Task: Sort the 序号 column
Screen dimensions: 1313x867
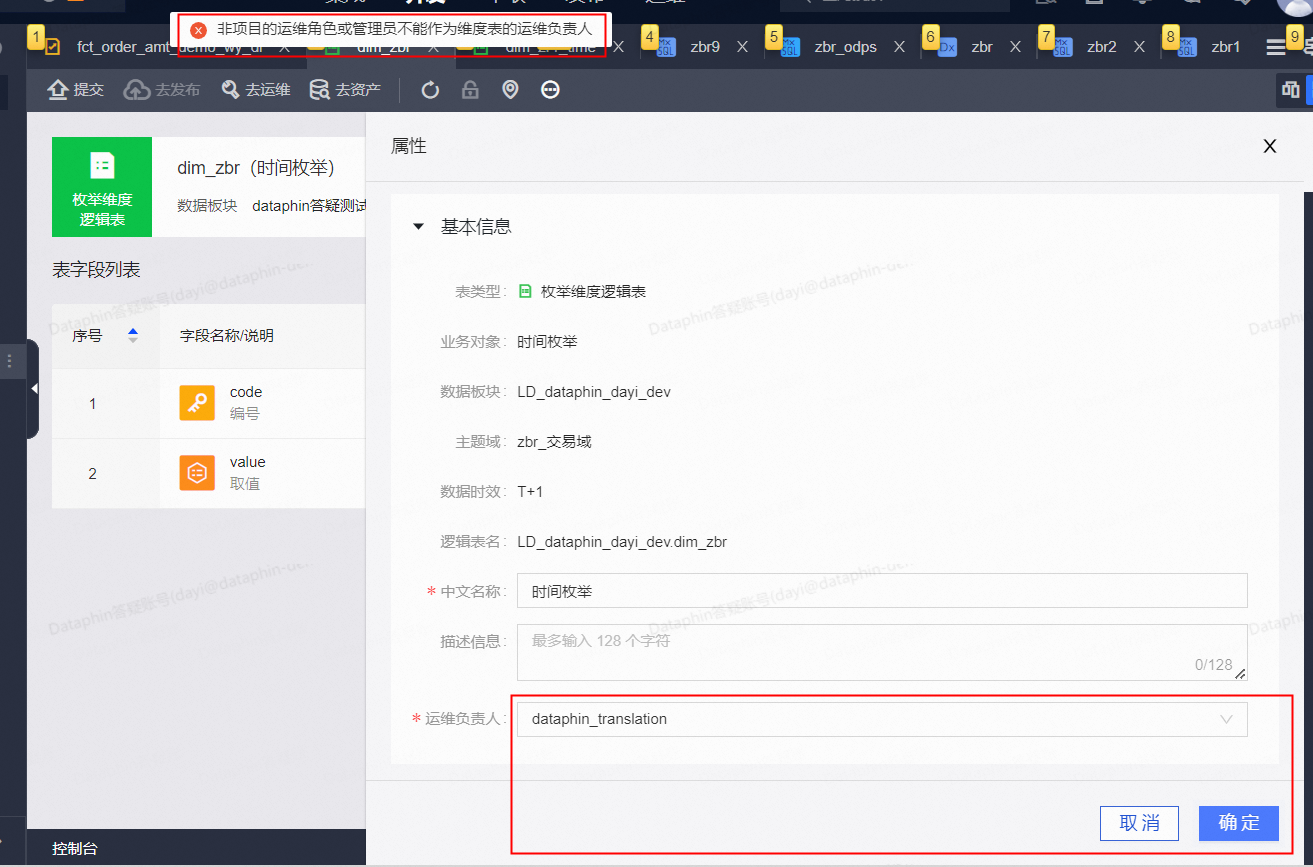Action: (133, 336)
